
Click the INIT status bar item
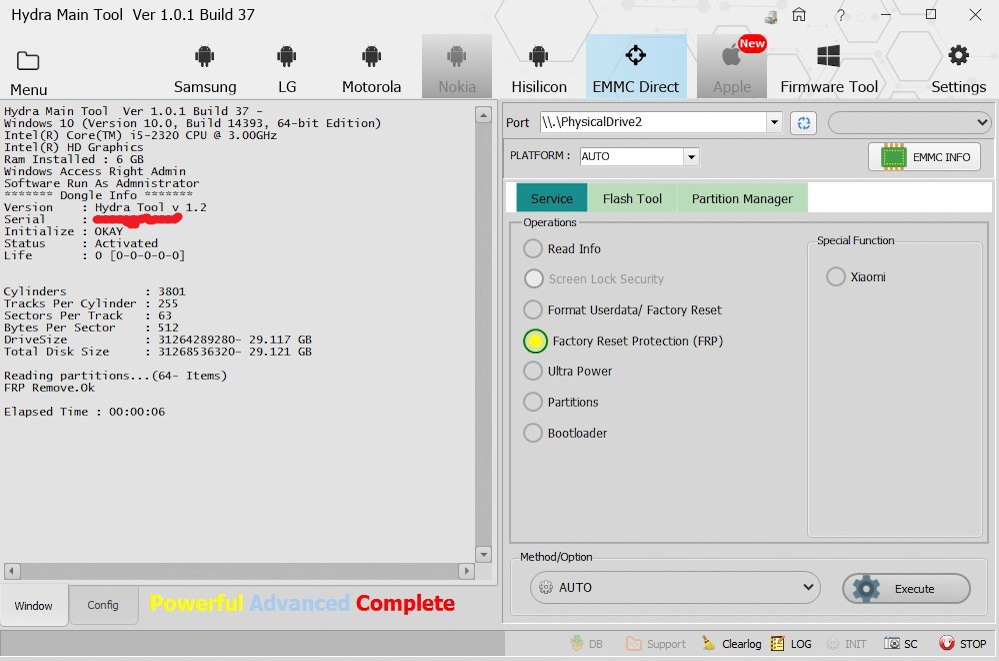point(846,644)
